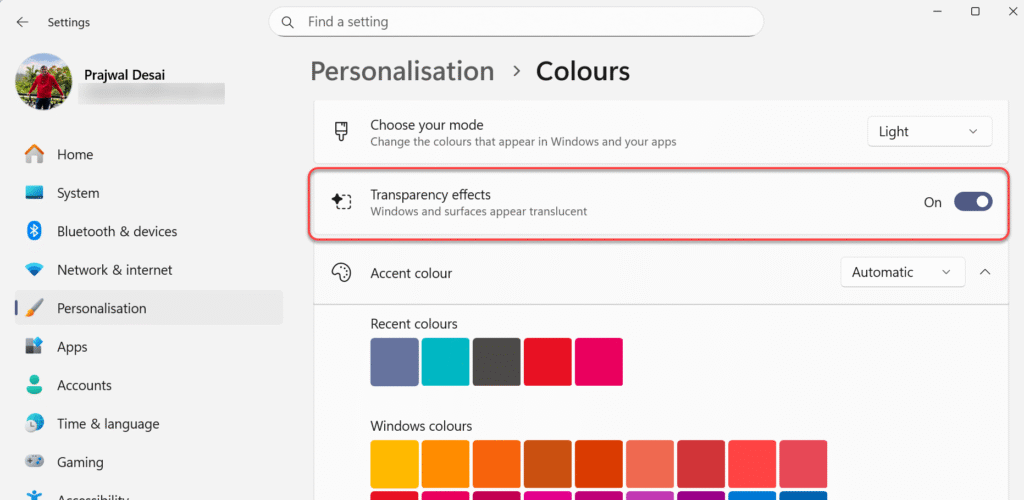Screen dimensions: 1024x500
Task: Select the yellow gold Windows colour
Action: [x=394, y=464]
